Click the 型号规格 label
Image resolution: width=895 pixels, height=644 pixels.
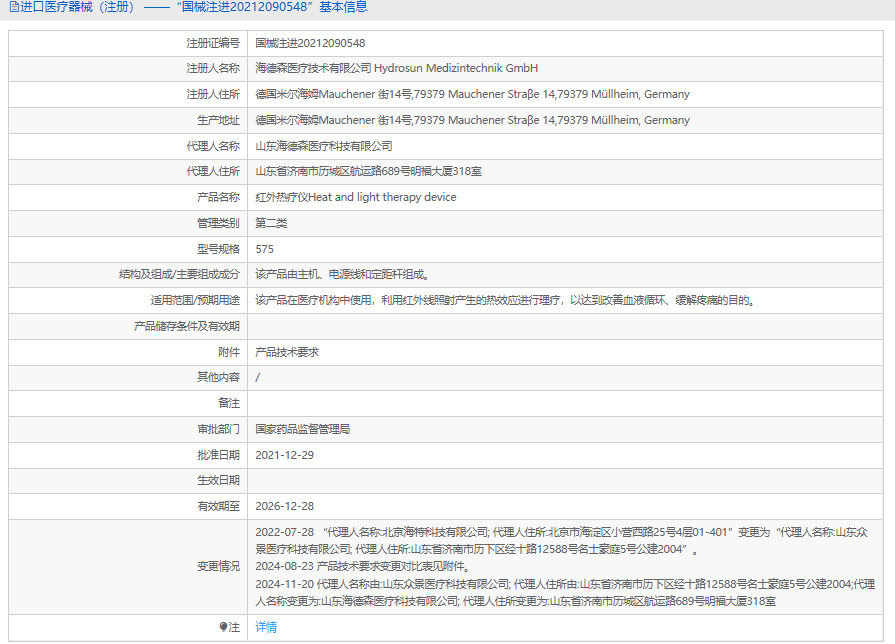coord(219,249)
